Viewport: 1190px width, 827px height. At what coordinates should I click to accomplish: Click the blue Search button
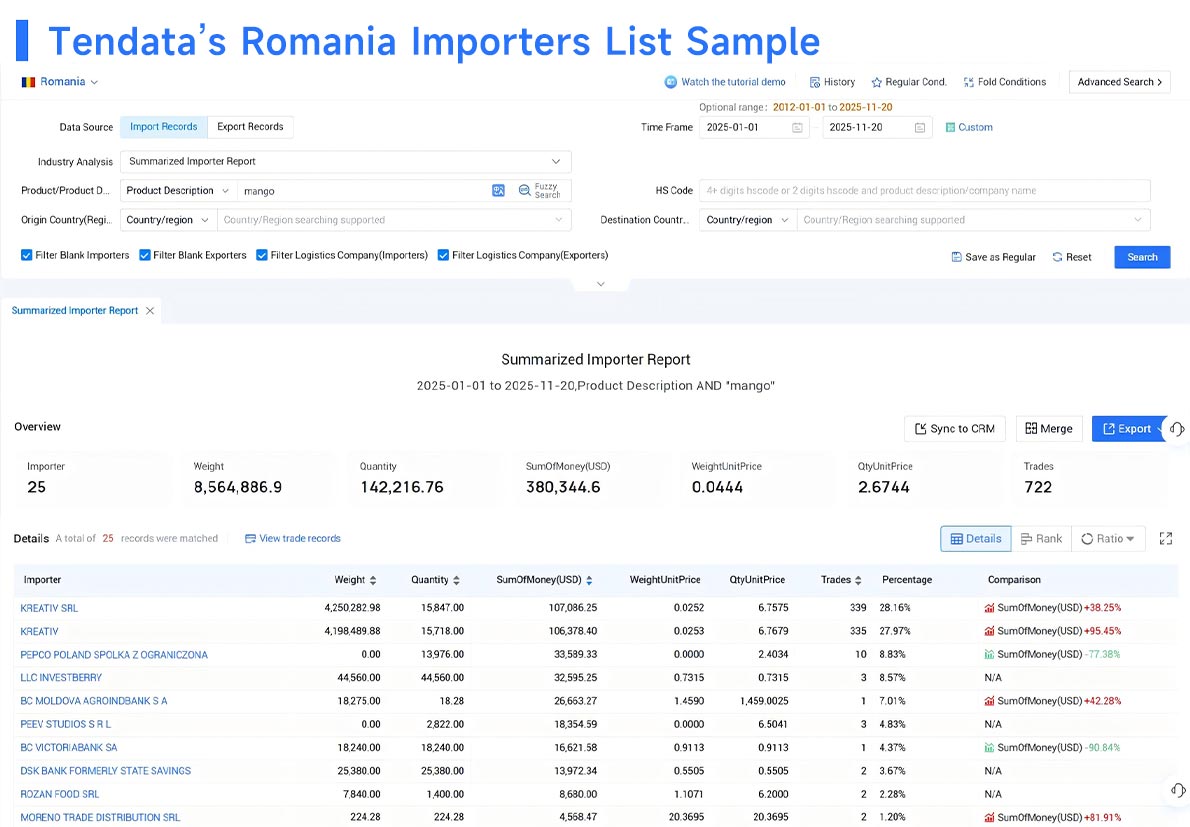[1142, 257]
